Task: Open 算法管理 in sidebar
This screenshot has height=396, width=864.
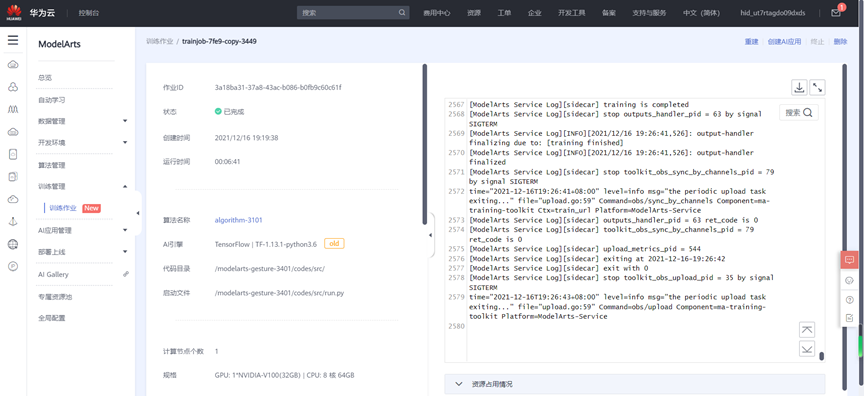Action: point(52,165)
